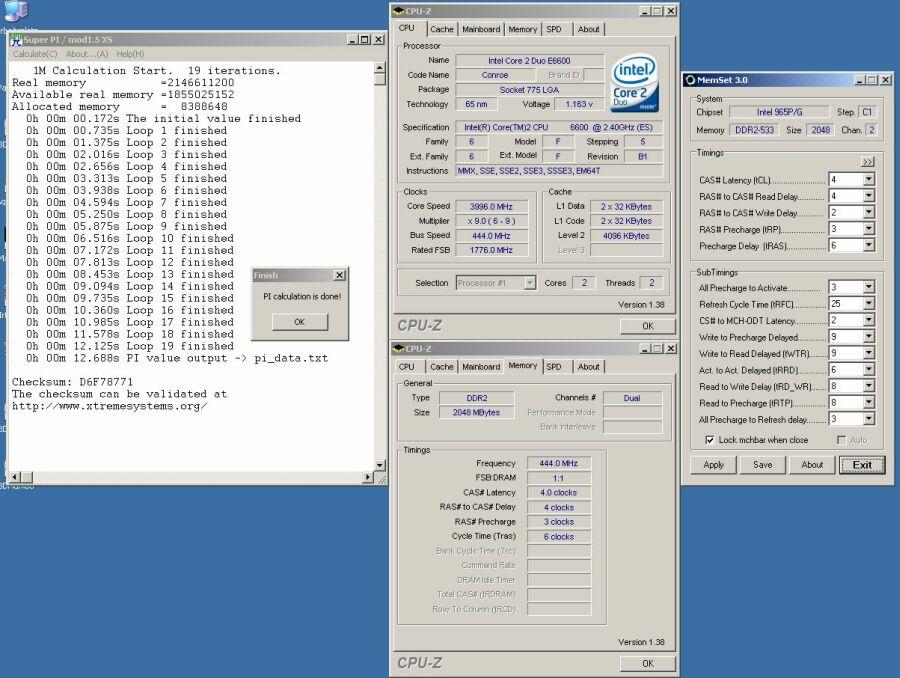The height and width of the screenshot is (678, 900).
Task: Switch to SPD tab in lower CPU-Z window
Action: [554, 367]
